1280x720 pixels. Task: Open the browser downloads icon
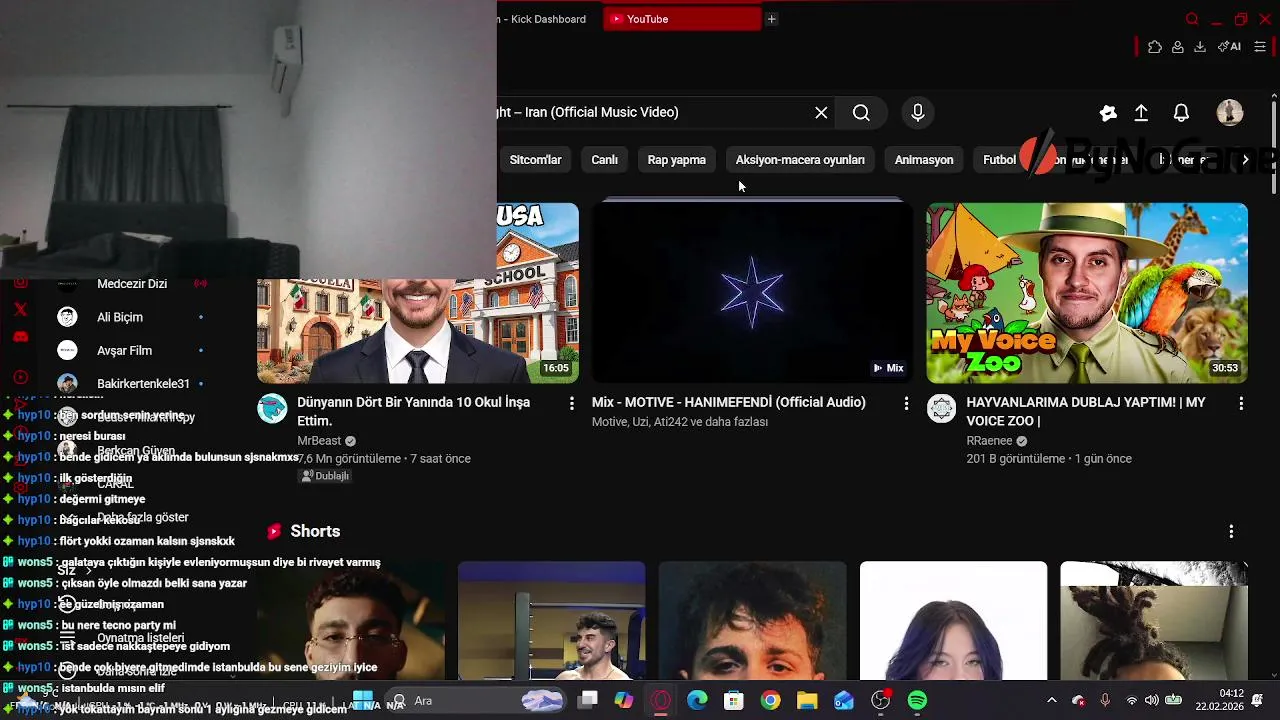(x=1200, y=47)
